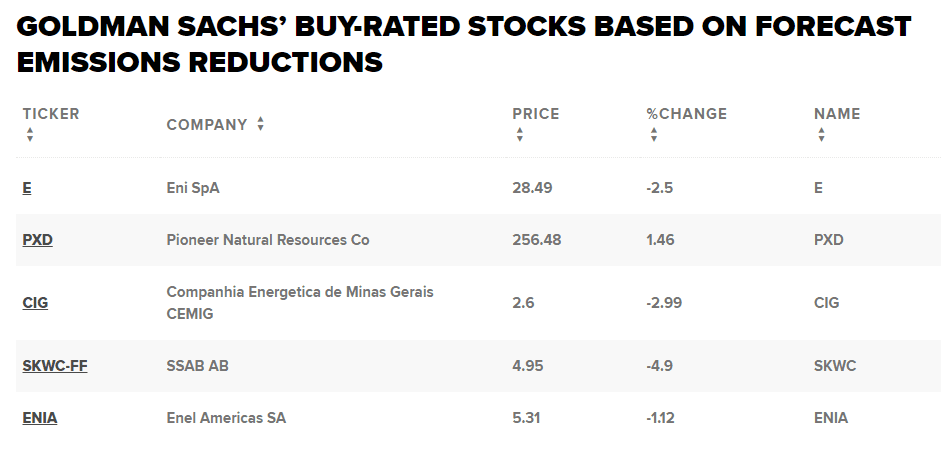Viewport: 942px width, 467px height.
Task: Open the ENIA ticker link
Action: click(x=40, y=418)
